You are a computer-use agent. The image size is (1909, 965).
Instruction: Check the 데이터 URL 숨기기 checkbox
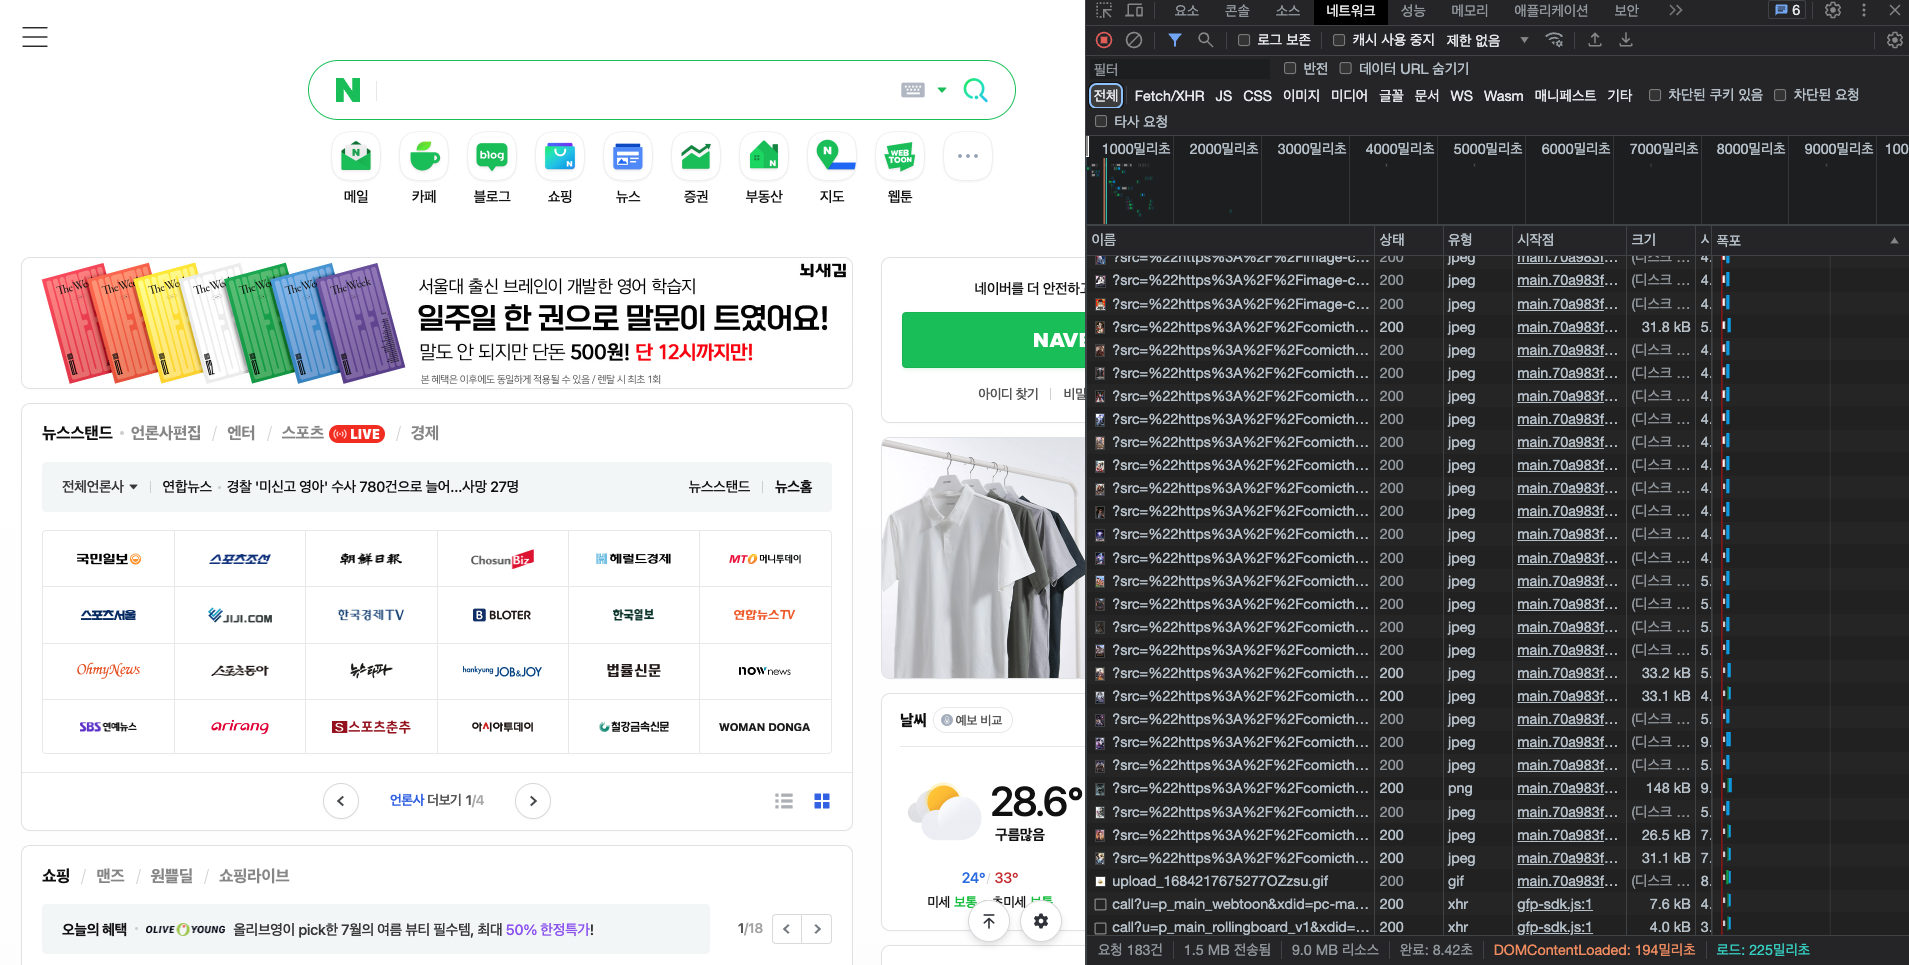pos(1346,68)
